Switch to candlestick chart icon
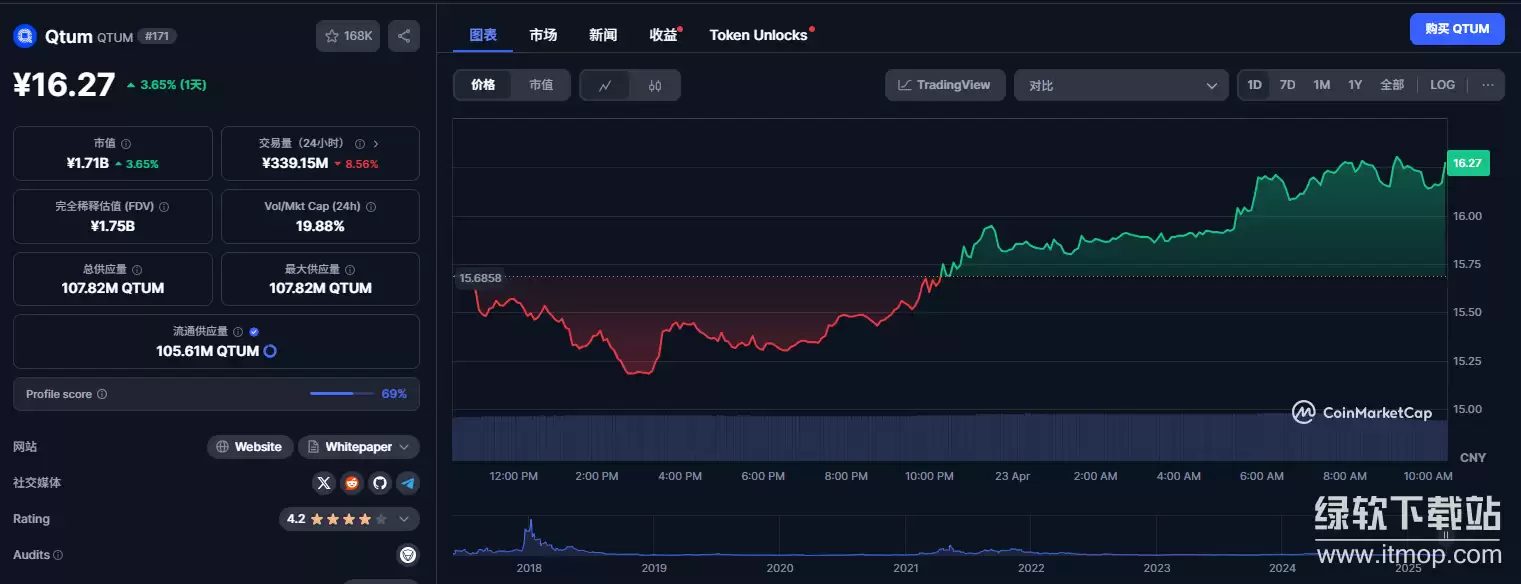Screen dimensions: 1521x584 [655, 85]
